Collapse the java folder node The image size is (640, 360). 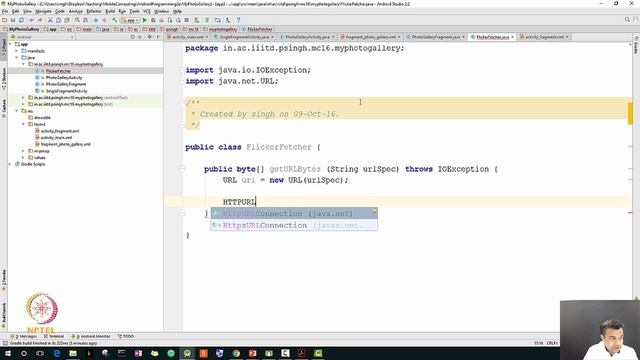(x=17, y=58)
